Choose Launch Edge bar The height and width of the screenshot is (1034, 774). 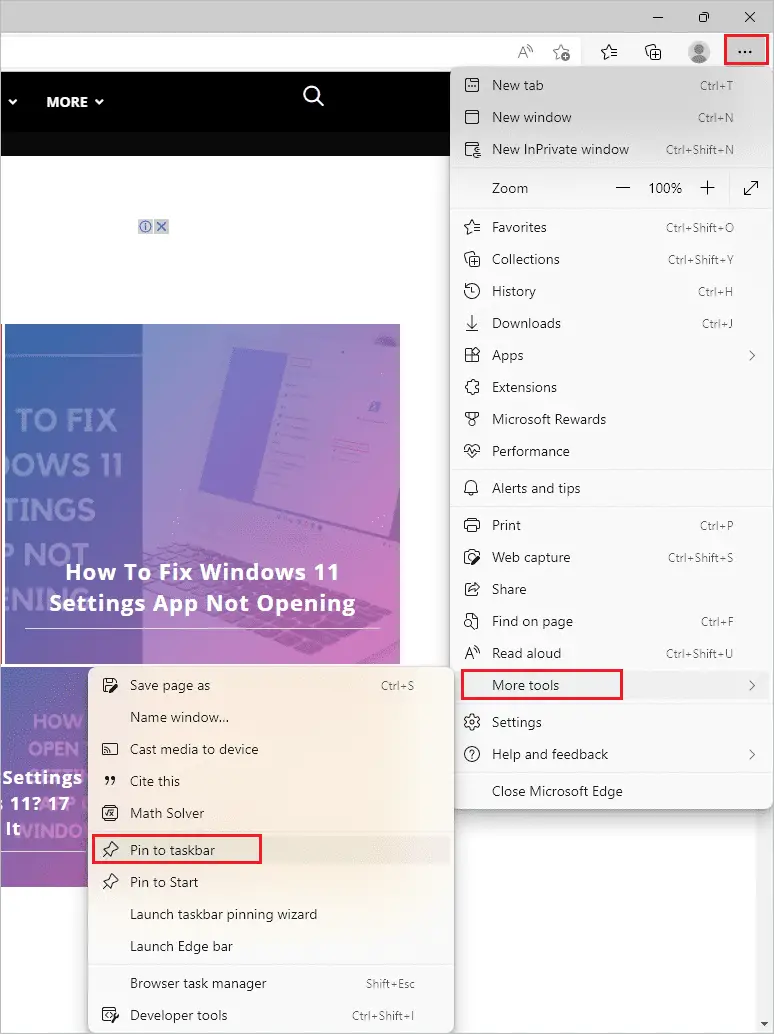(271, 946)
